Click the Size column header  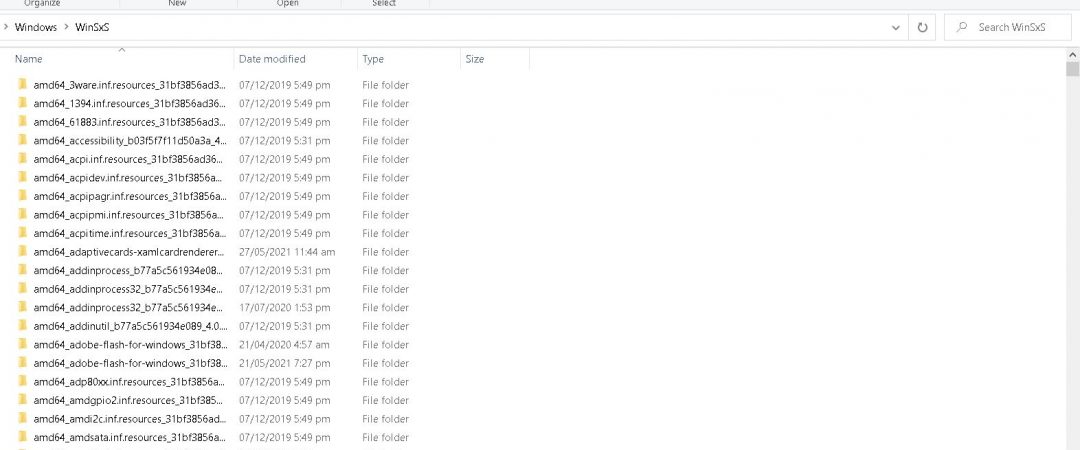point(475,60)
